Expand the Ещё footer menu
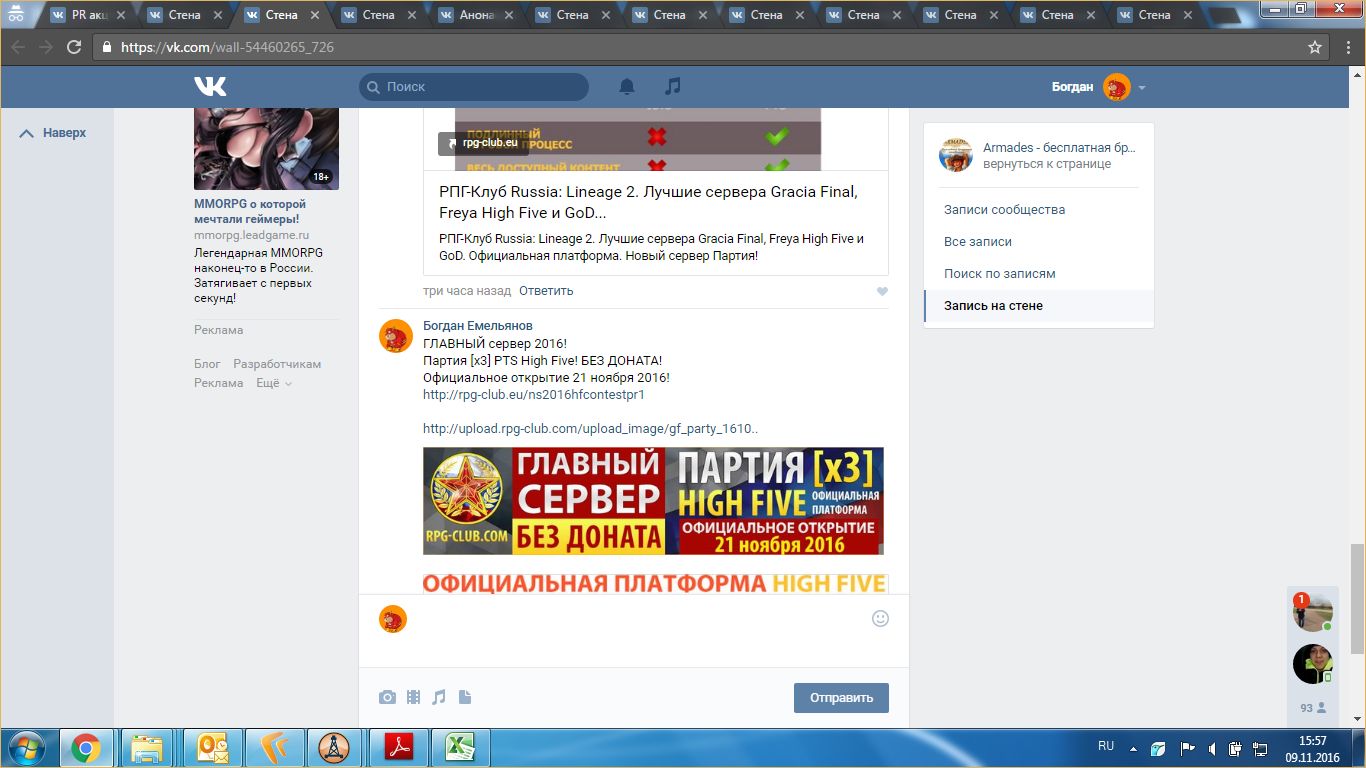 tap(273, 383)
